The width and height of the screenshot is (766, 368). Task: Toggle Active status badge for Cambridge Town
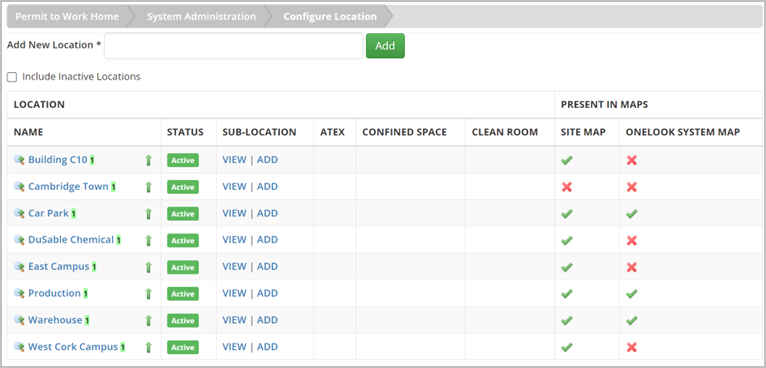(183, 187)
